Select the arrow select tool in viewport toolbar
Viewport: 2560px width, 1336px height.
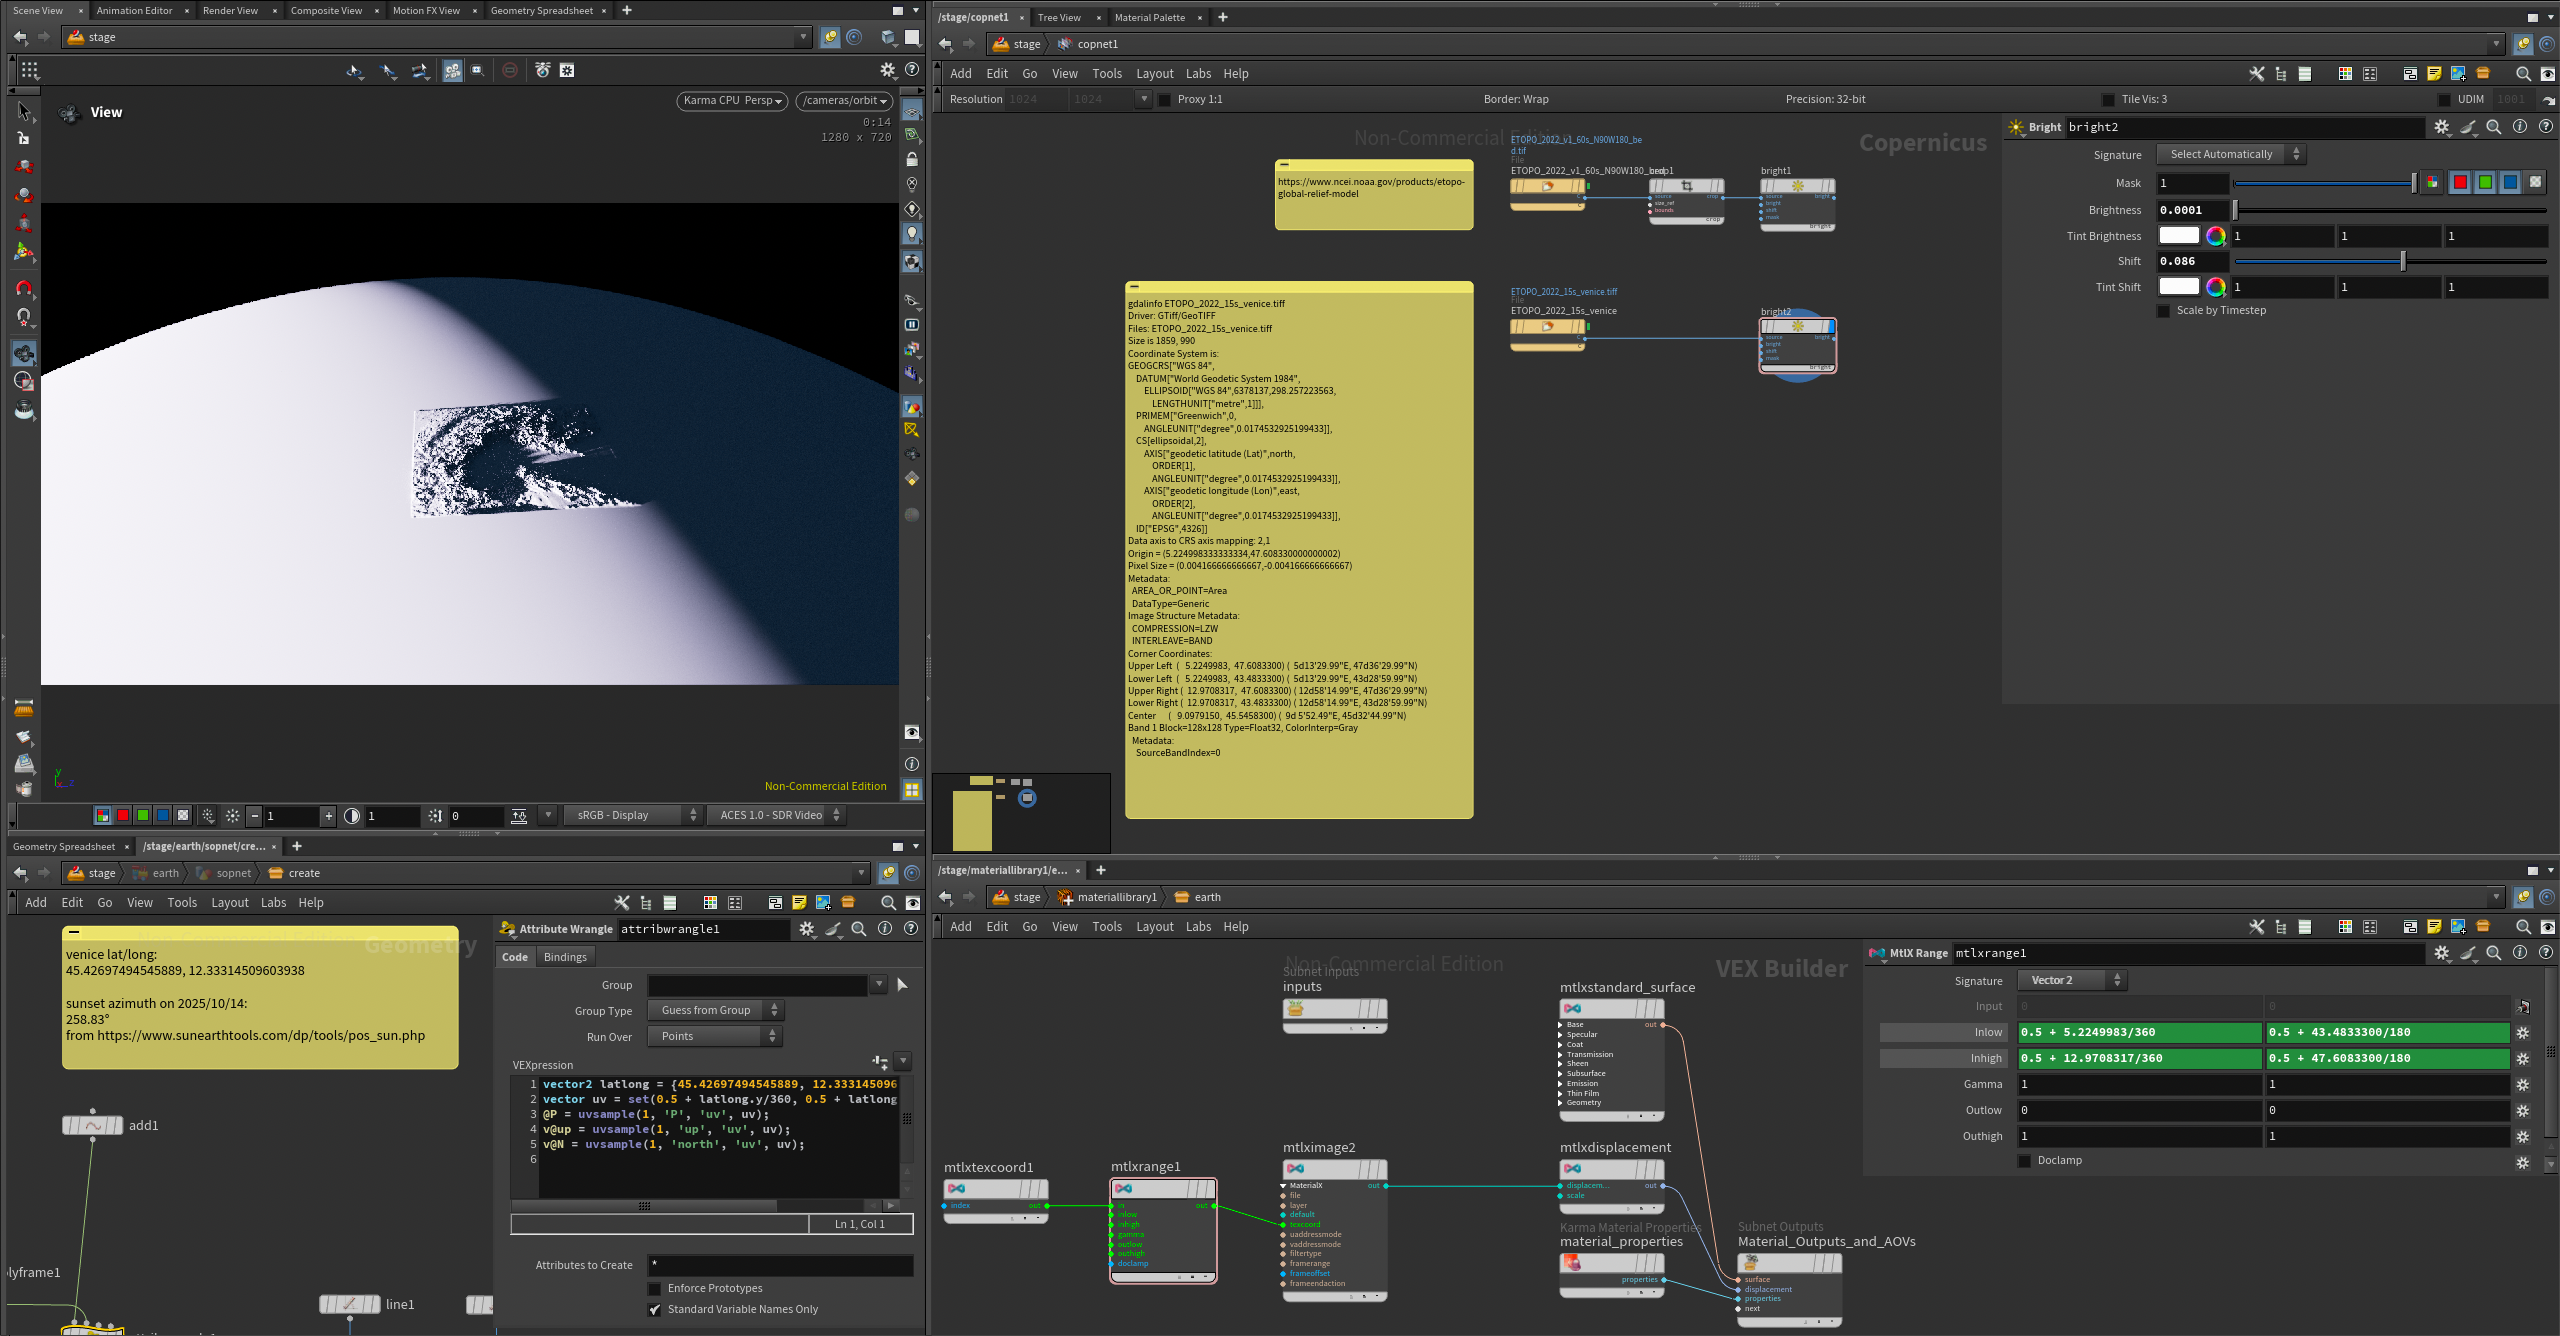(24, 111)
